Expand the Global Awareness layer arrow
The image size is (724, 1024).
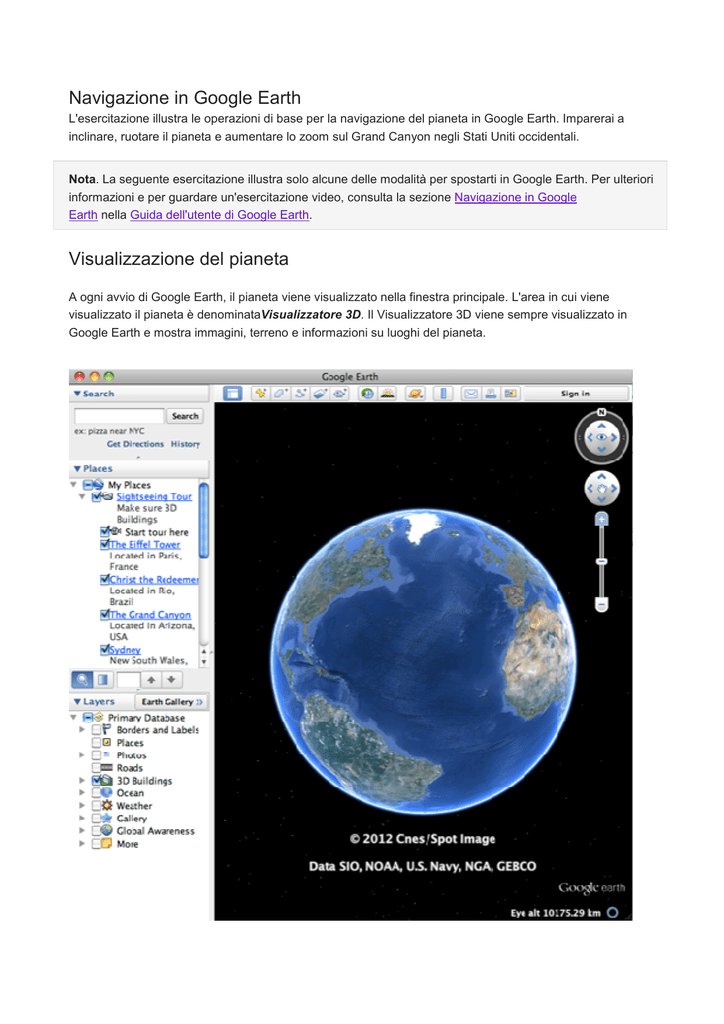pos(82,831)
